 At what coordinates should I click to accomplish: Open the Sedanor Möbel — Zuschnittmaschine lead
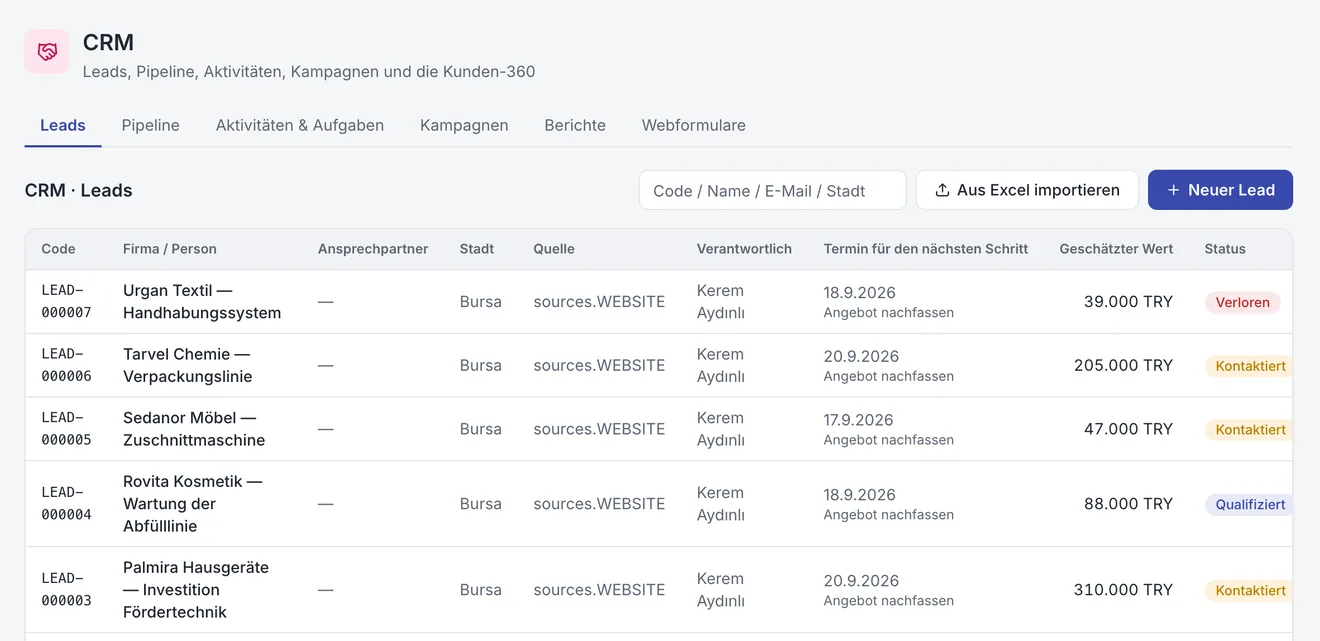coord(194,429)
